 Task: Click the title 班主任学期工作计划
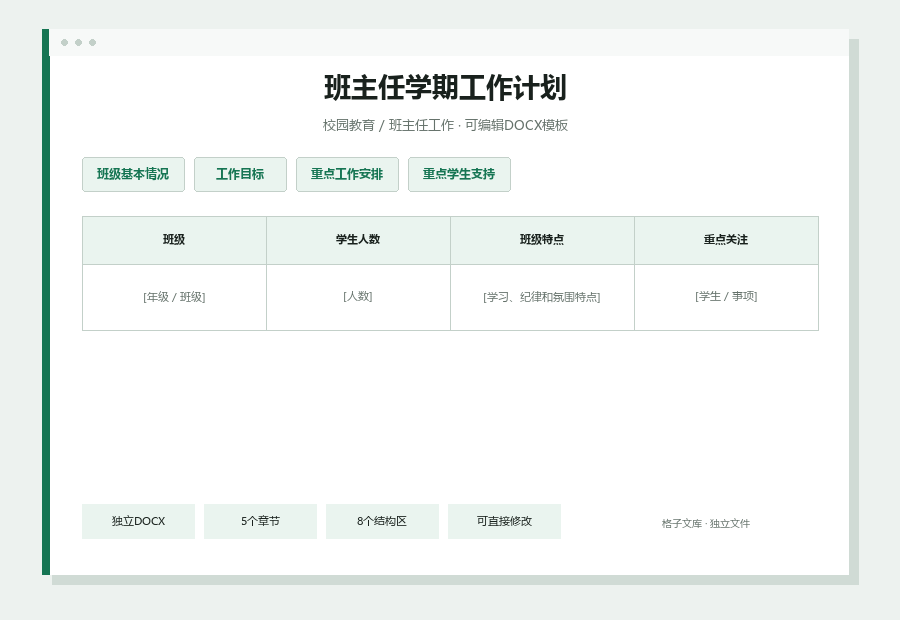click(x=445, y=88)
